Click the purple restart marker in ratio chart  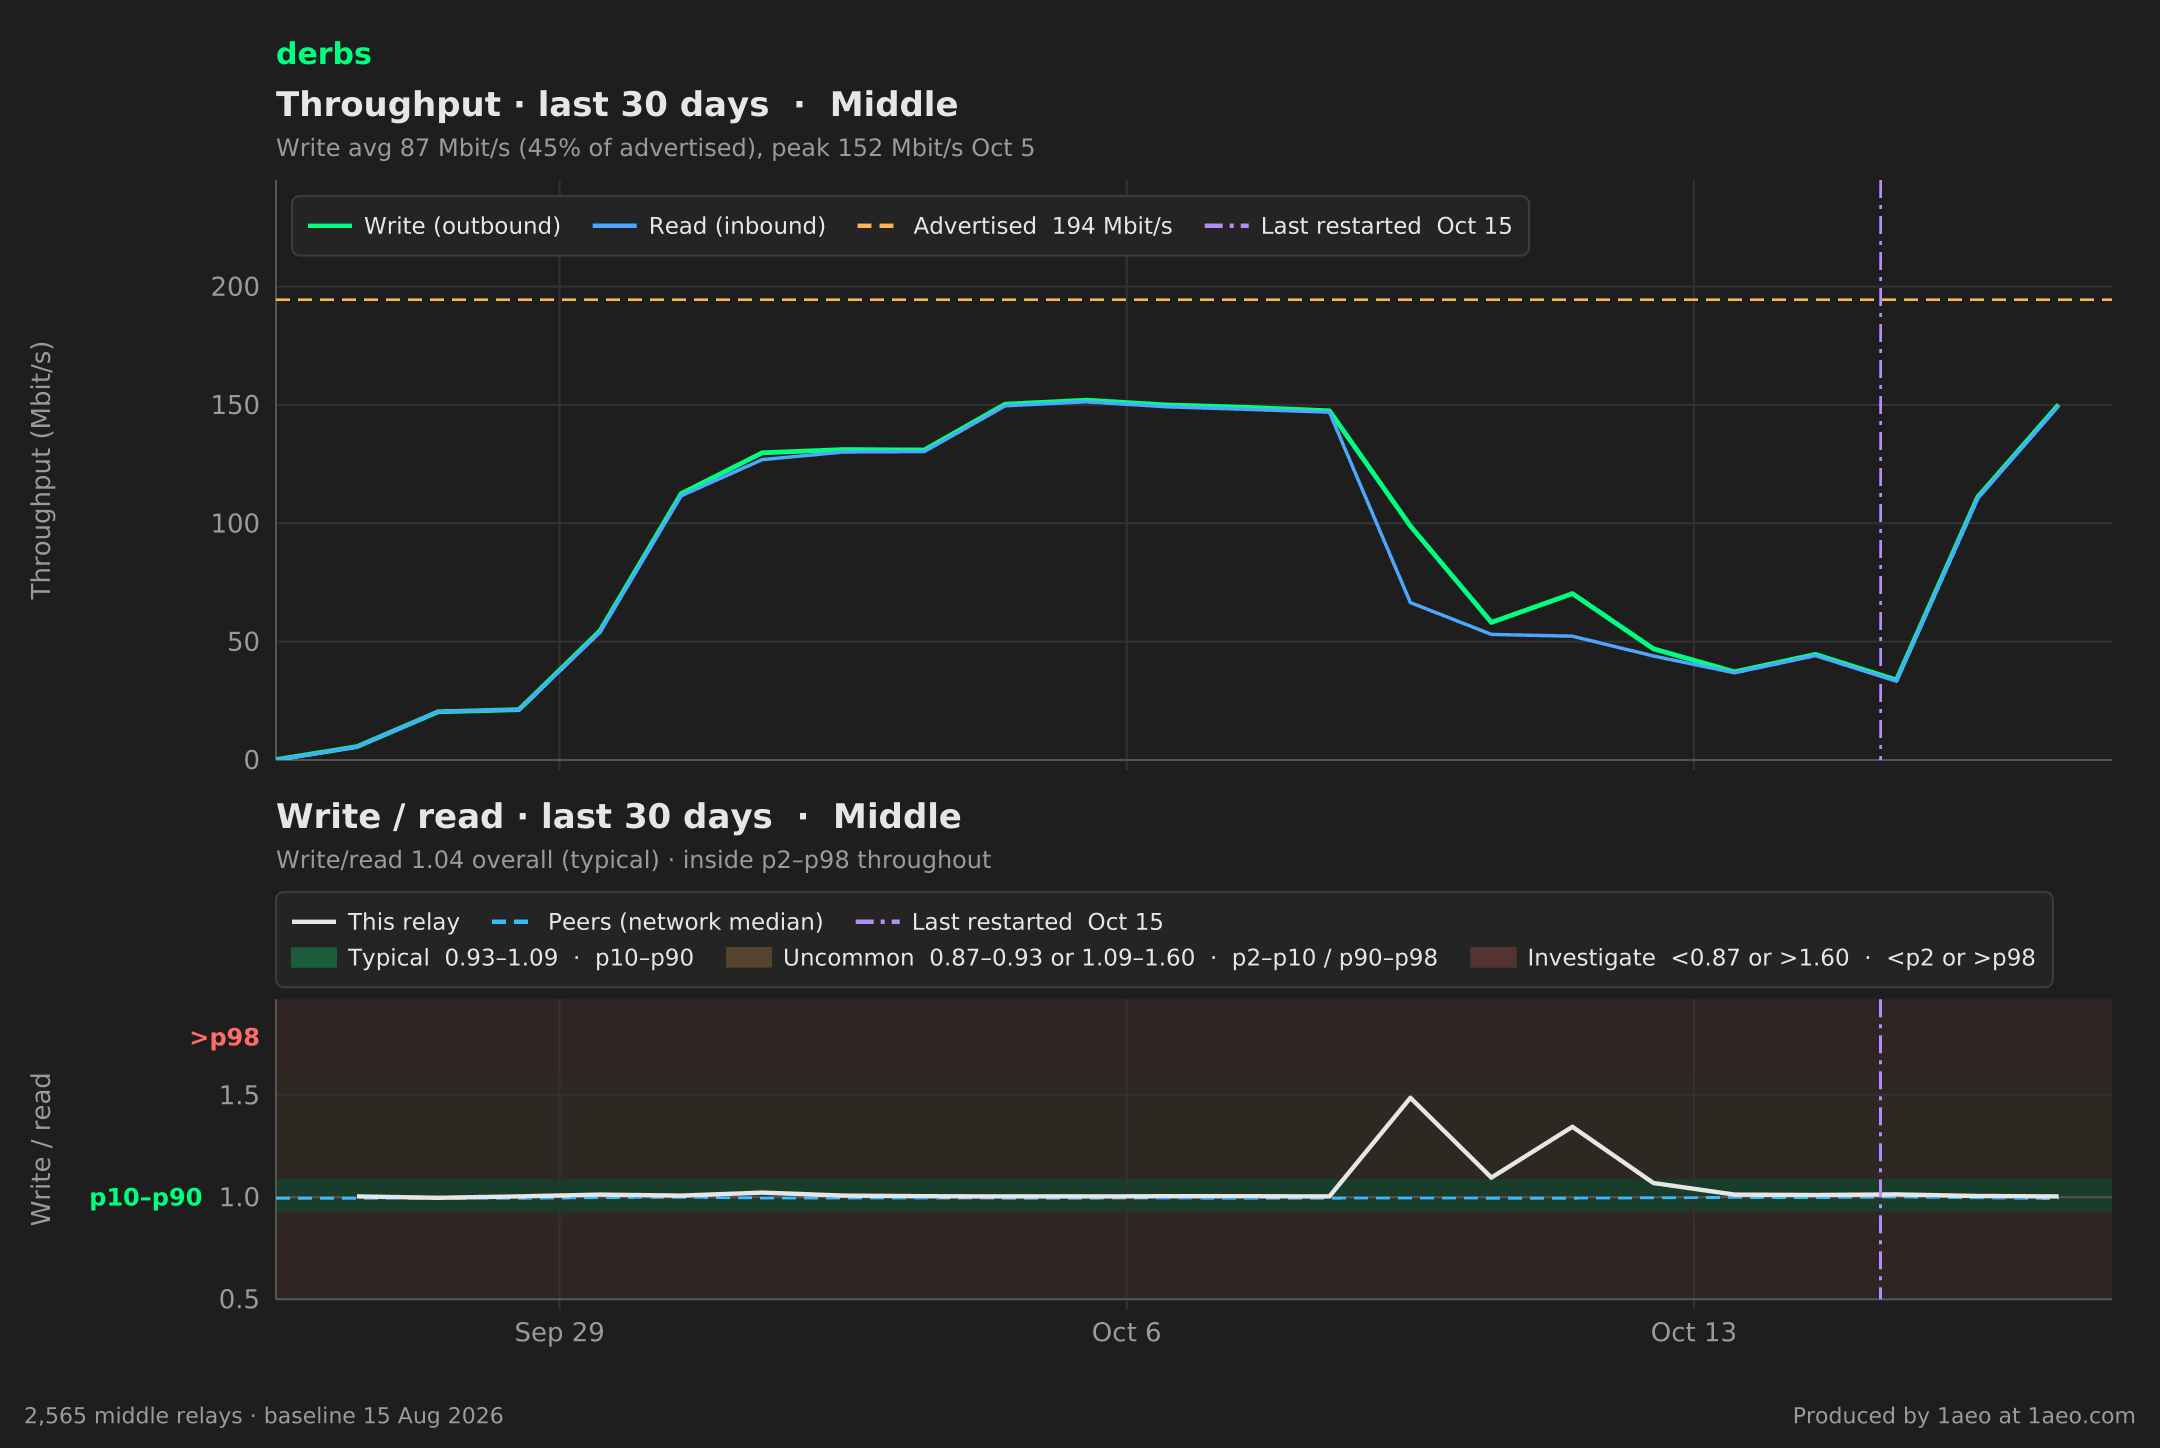click(x=1880, y=1149)
